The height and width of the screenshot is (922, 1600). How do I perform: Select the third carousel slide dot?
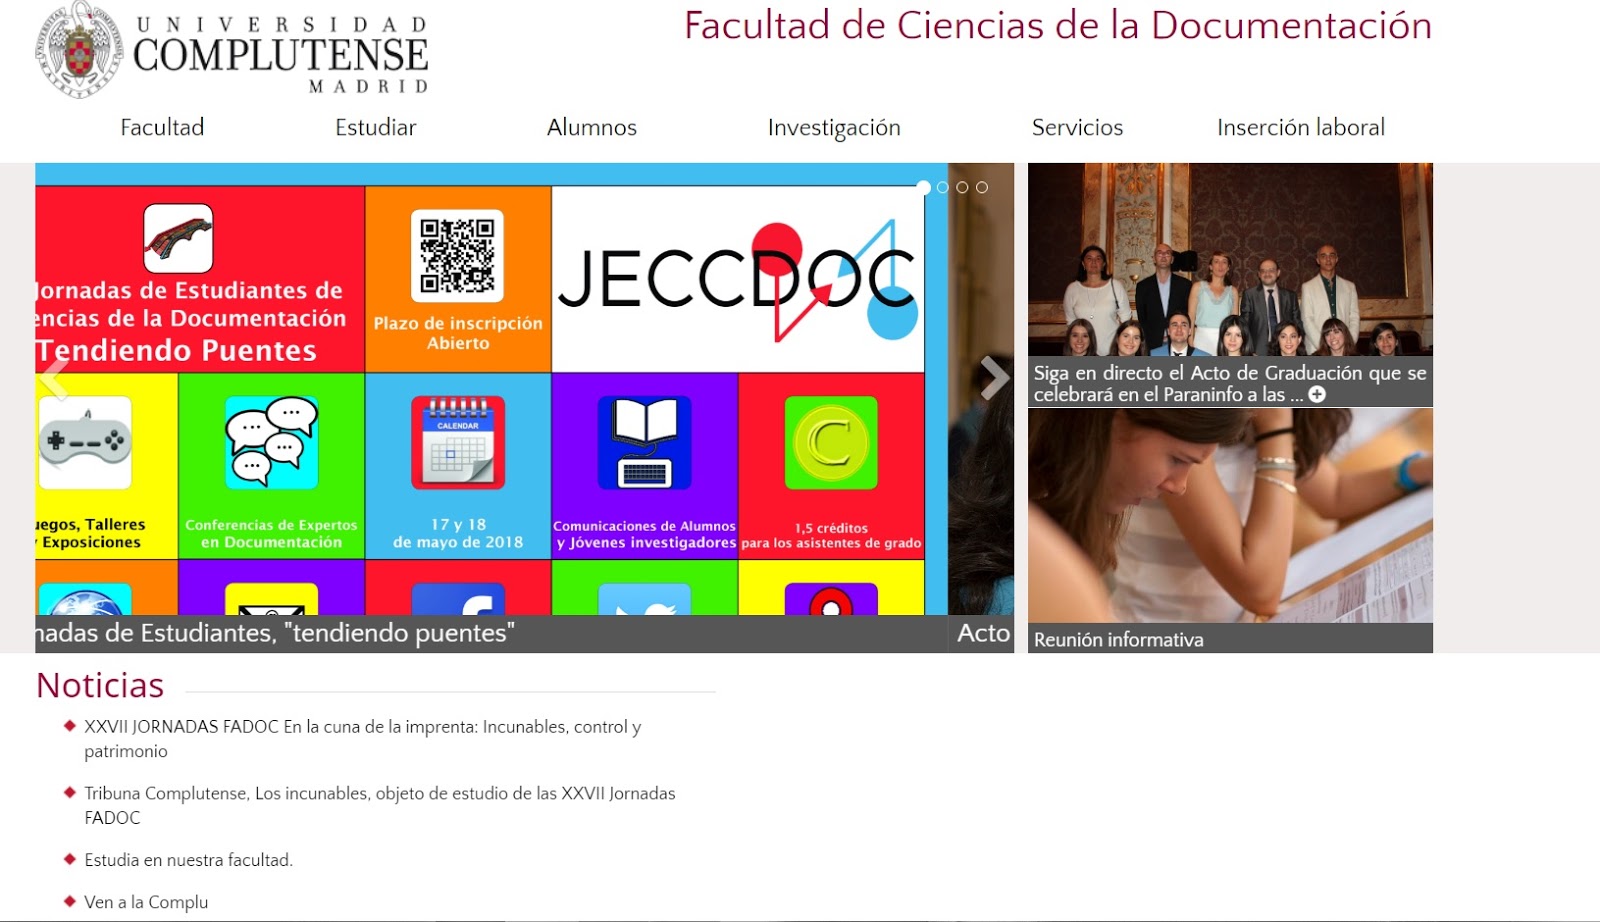962,187
